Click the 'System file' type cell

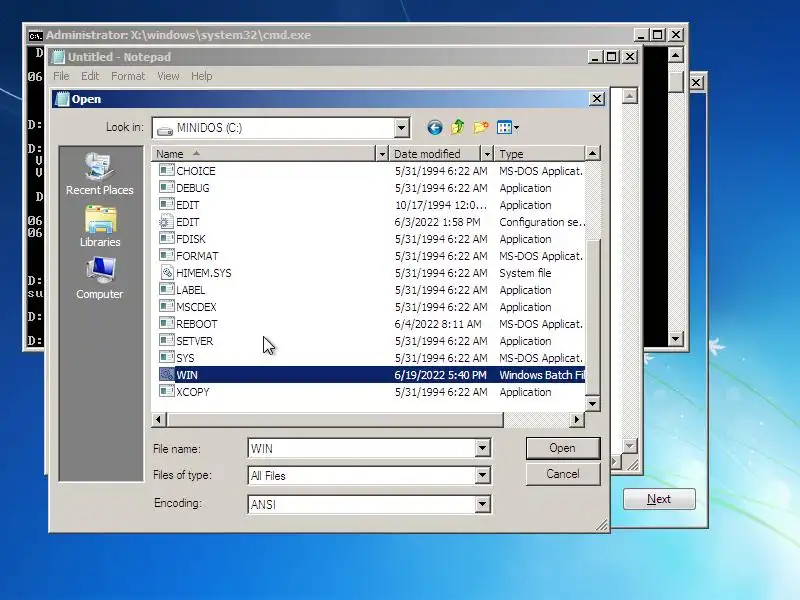click(x=525, y=272)
